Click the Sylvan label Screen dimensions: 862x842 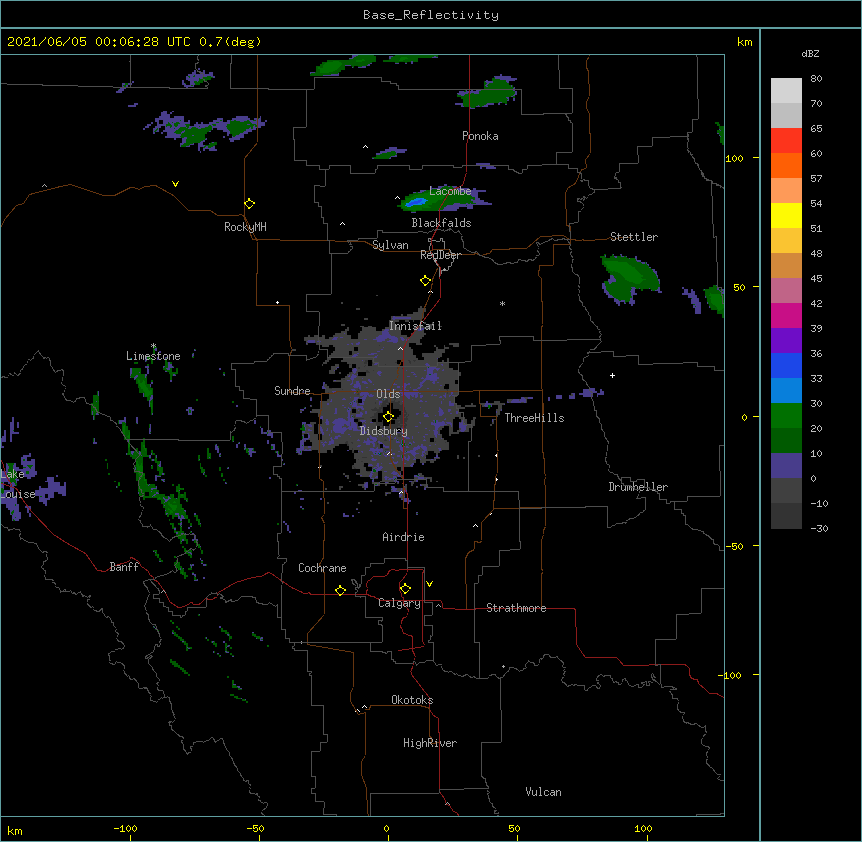pos(390,245)
